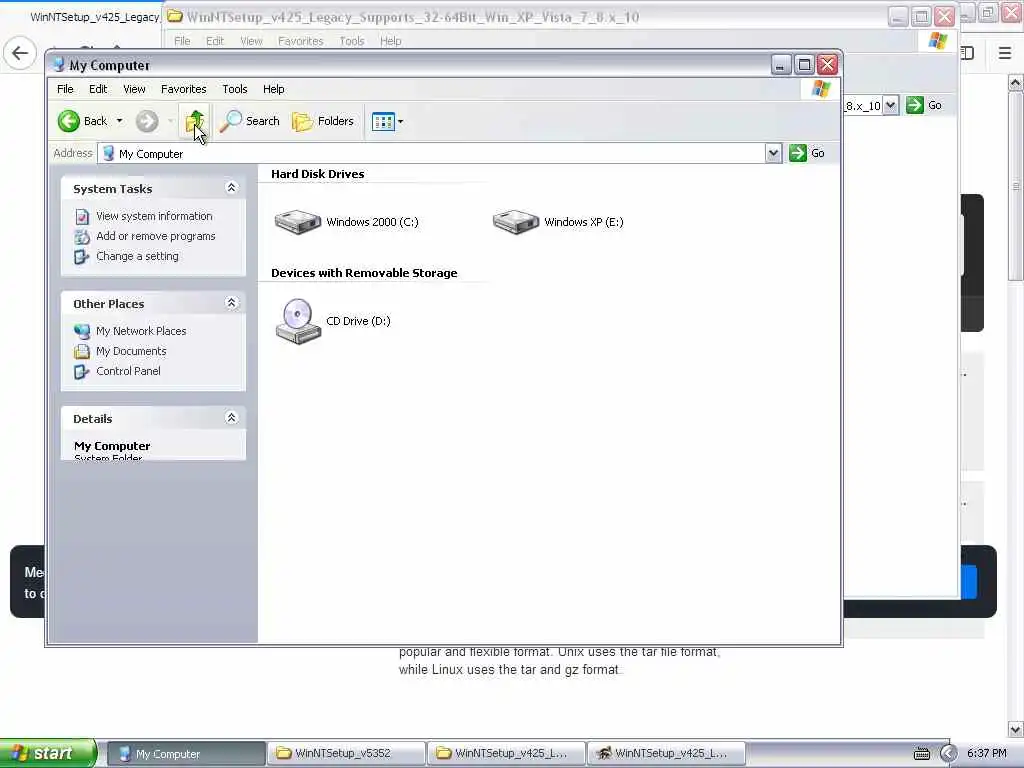Open the Favorites menu in My Computer
The height and width of the screenshot is (768, 1024).
pyautogui.click(x=184, y=89)
